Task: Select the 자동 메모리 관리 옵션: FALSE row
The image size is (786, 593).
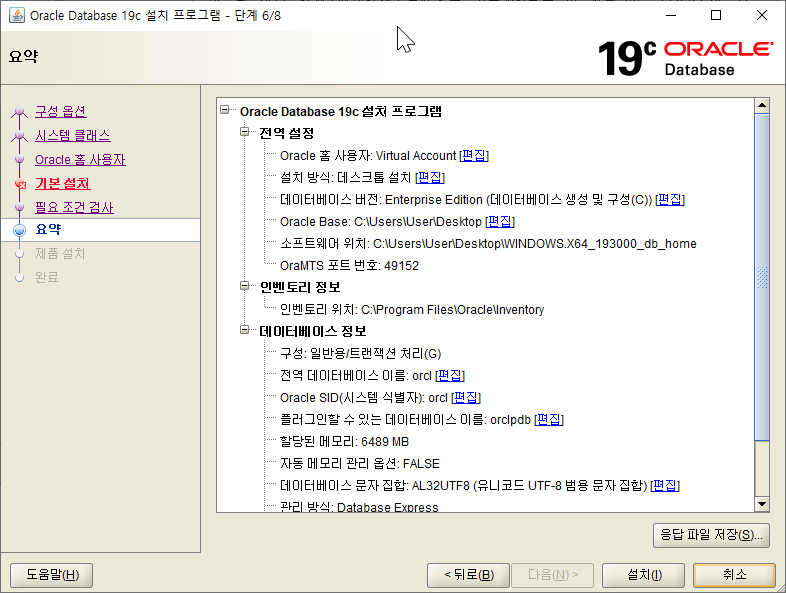Action: [360, 464]
